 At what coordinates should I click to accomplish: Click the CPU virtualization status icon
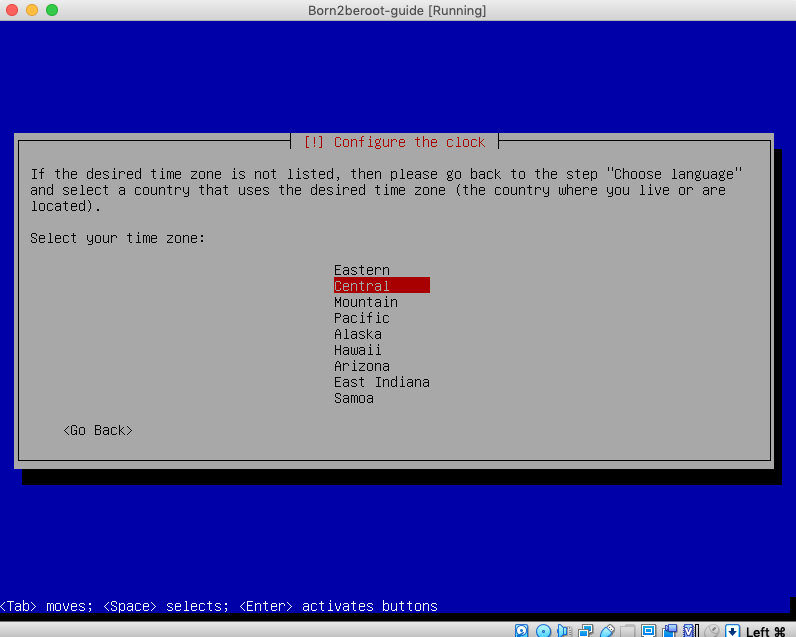pyautogui.click(x=691, y=631)
